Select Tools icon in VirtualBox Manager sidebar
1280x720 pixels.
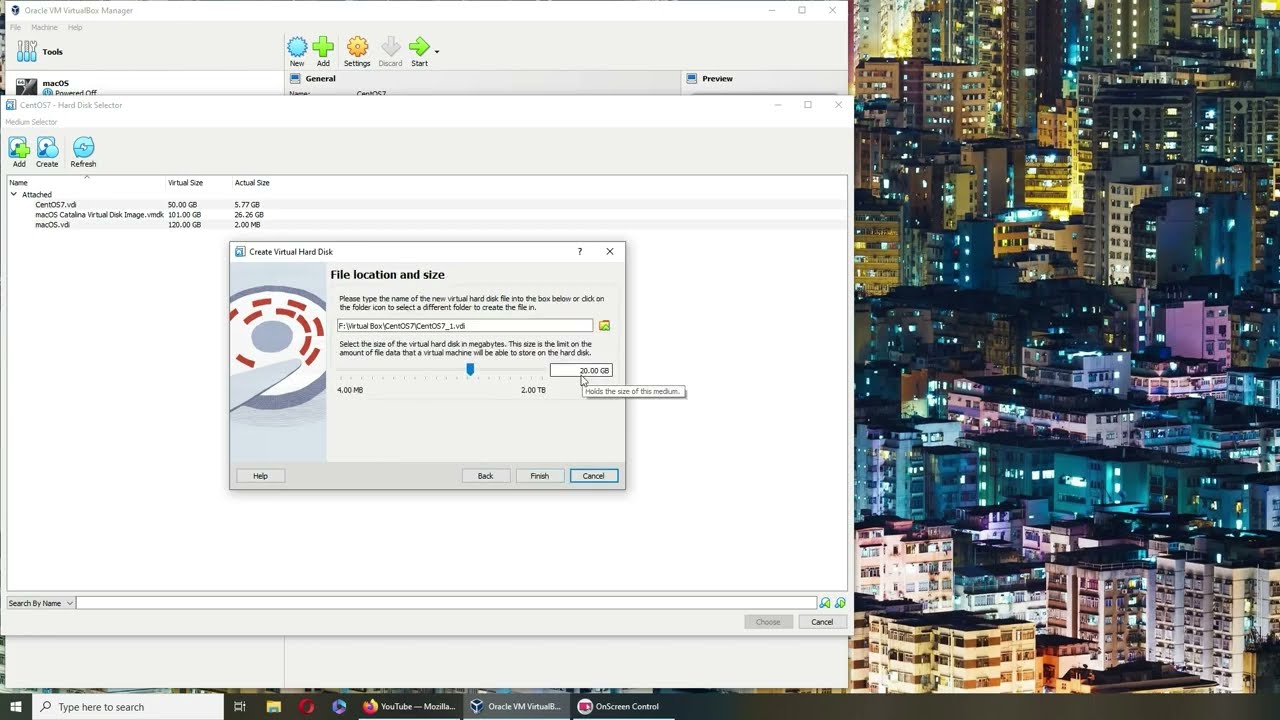[x=27, y=51]
